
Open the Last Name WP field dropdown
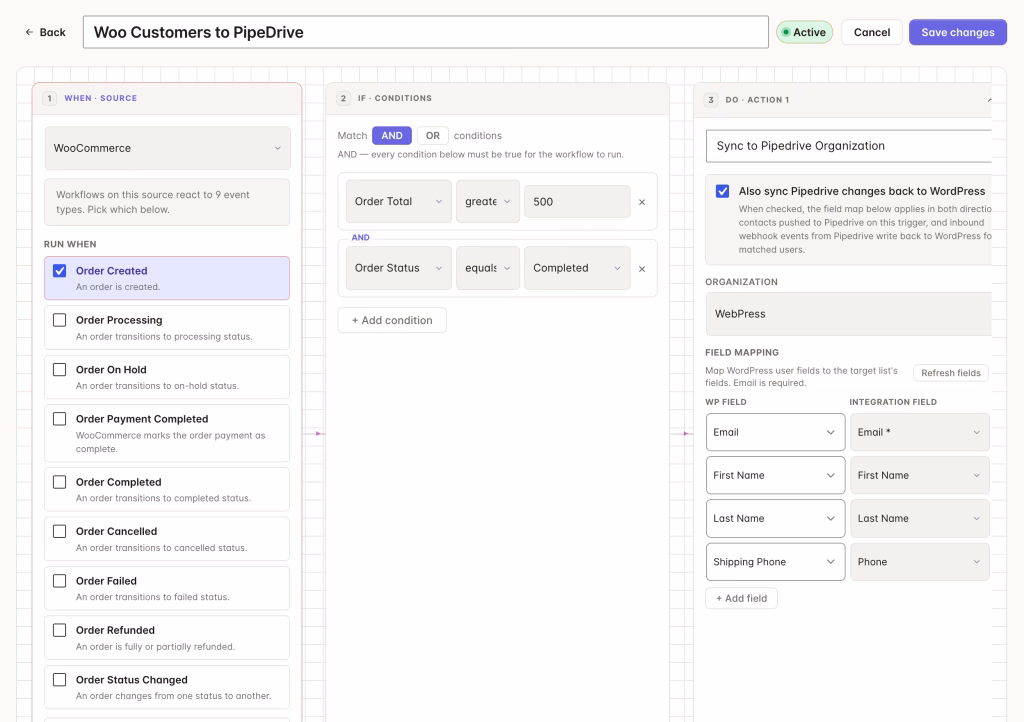click(775, 518)
